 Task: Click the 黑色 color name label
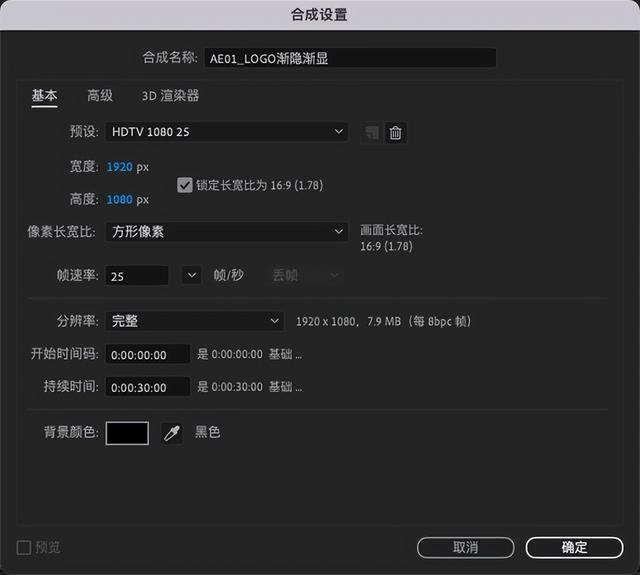coord(207,432)
